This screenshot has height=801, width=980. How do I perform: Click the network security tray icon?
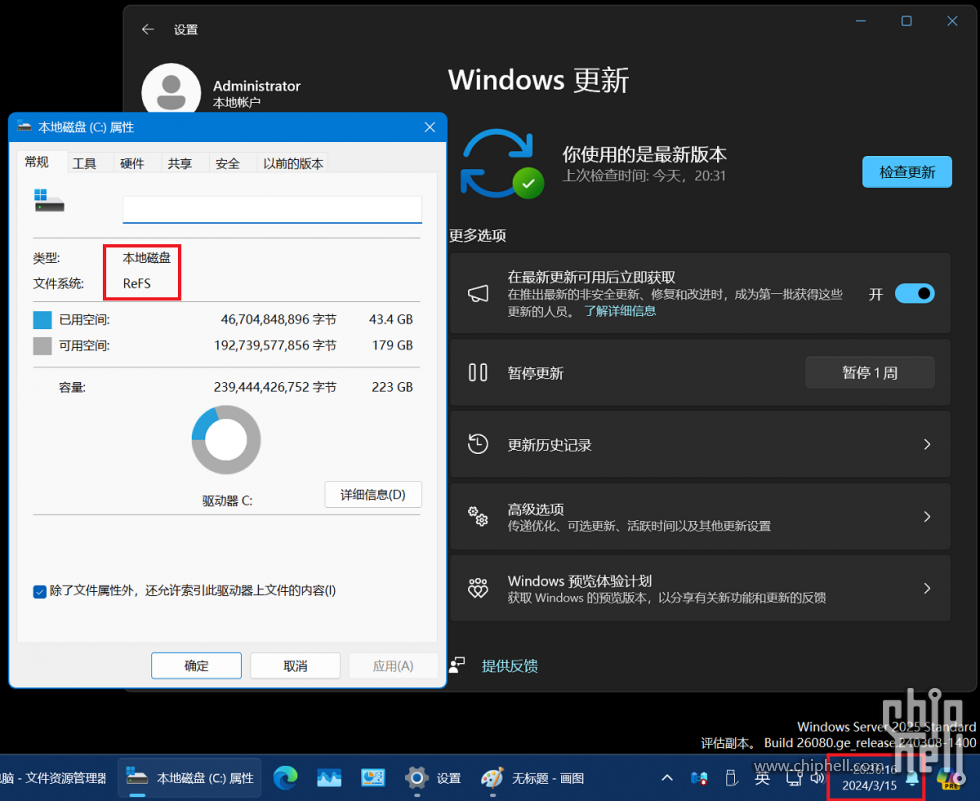699,779
